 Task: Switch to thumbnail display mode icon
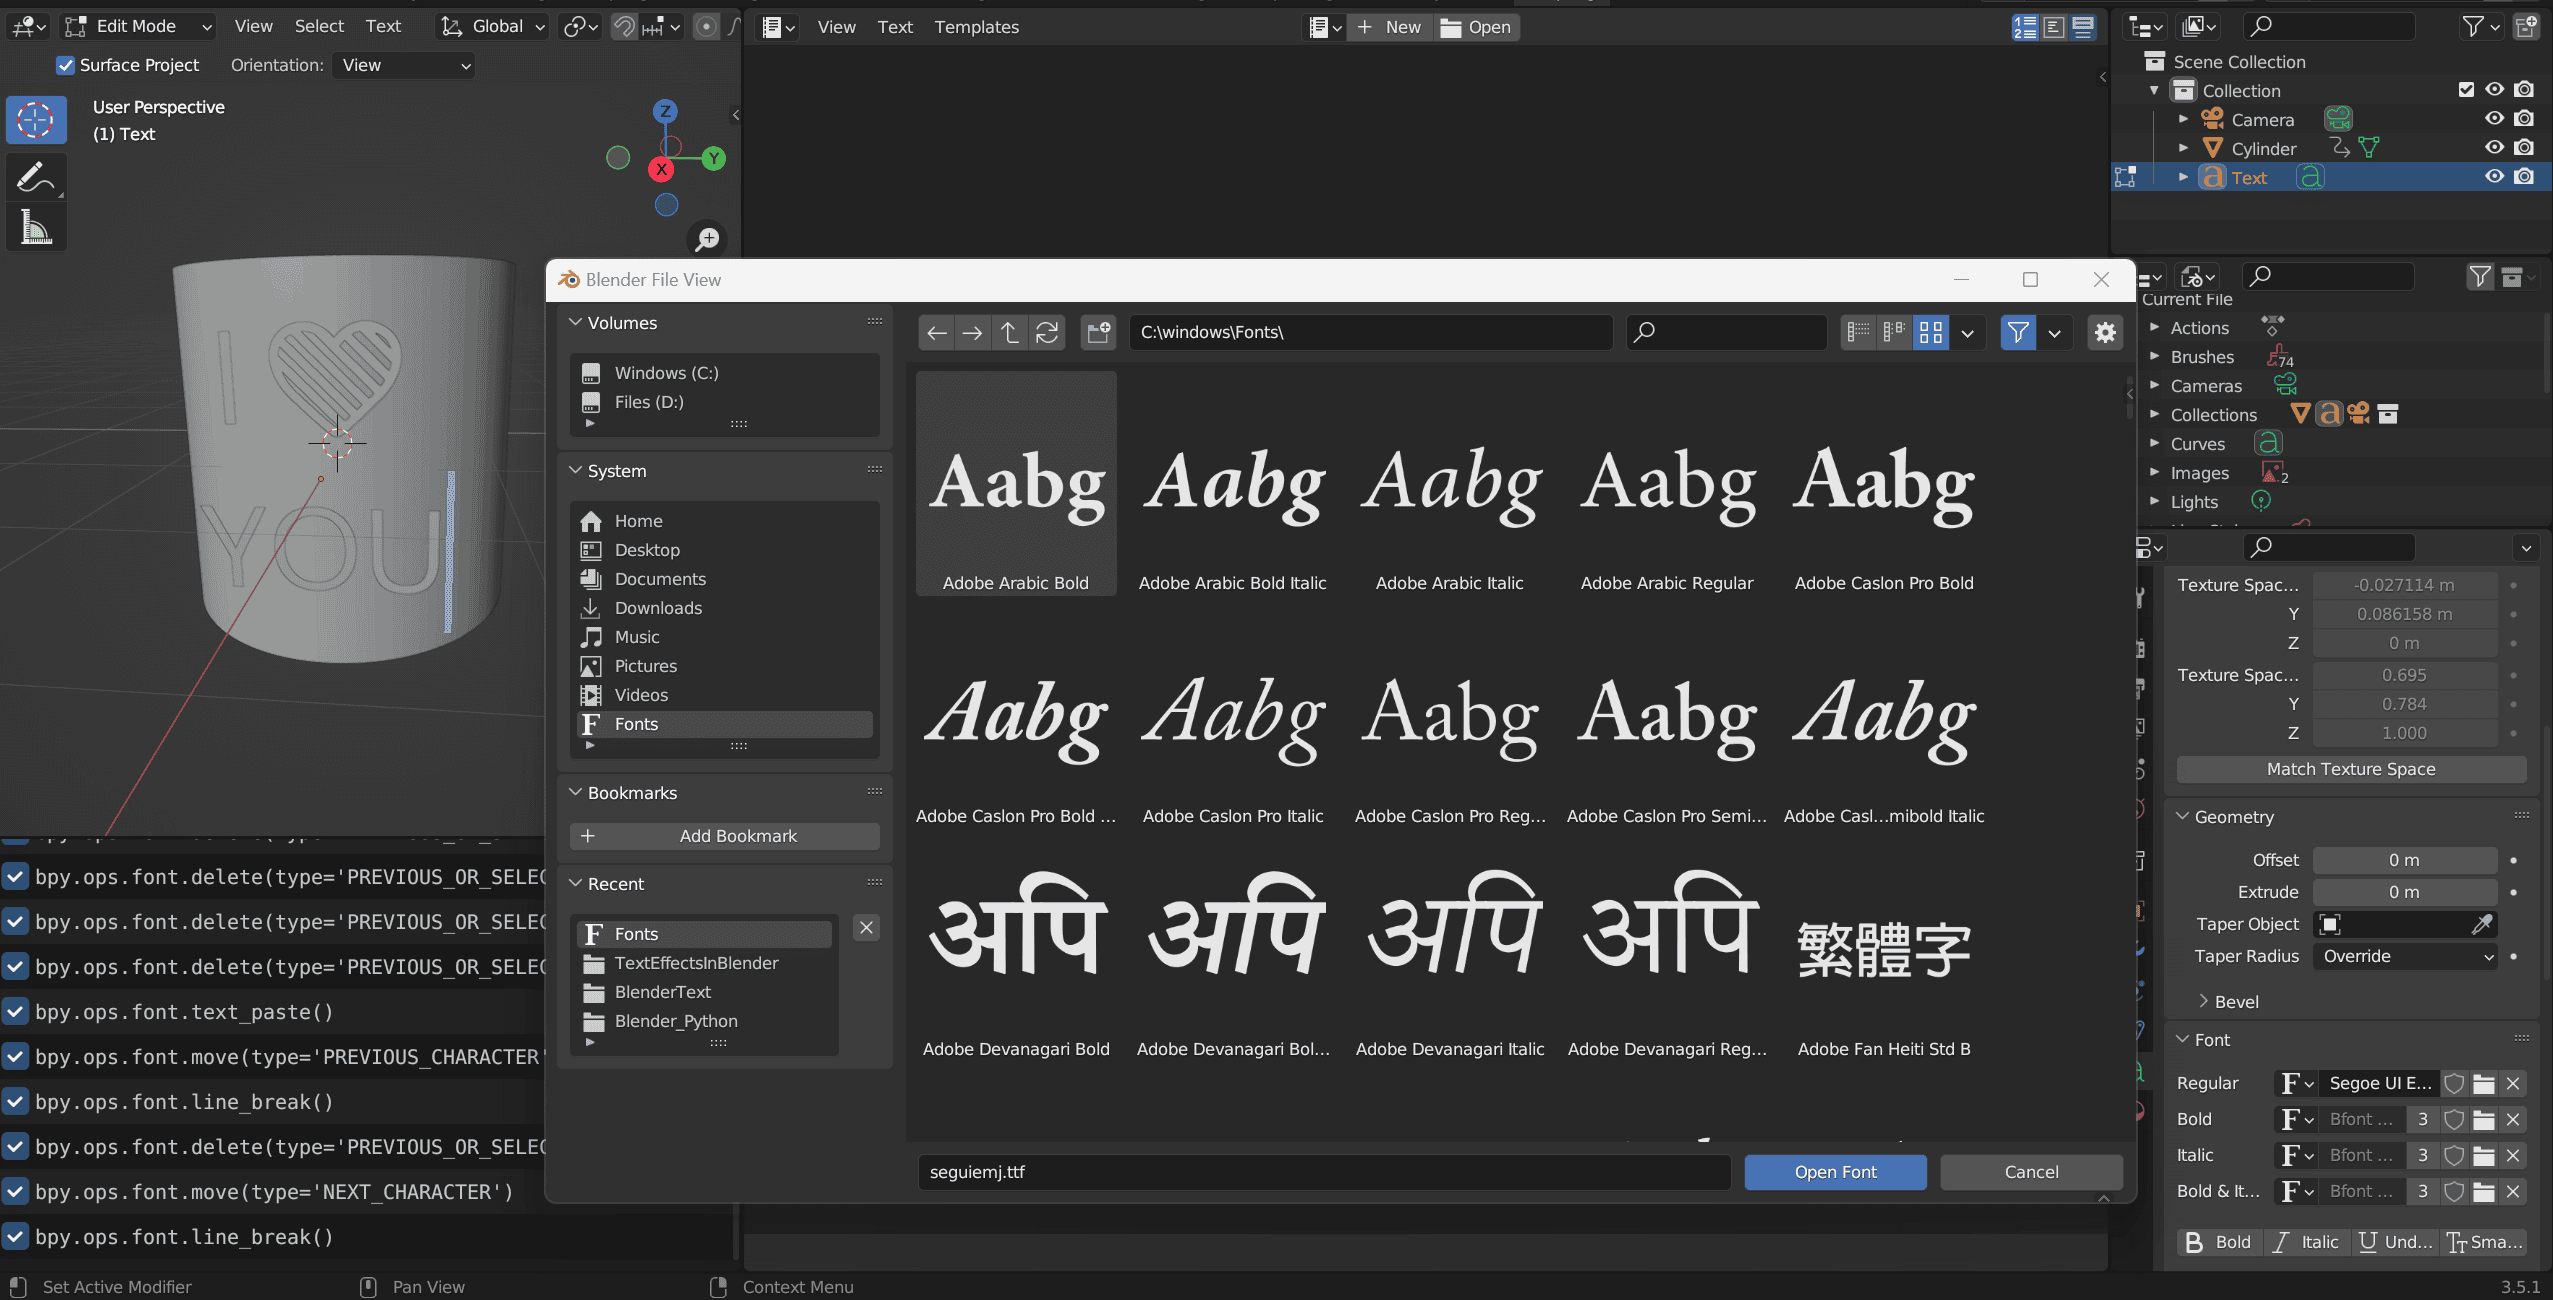(x=1931, y=332)
